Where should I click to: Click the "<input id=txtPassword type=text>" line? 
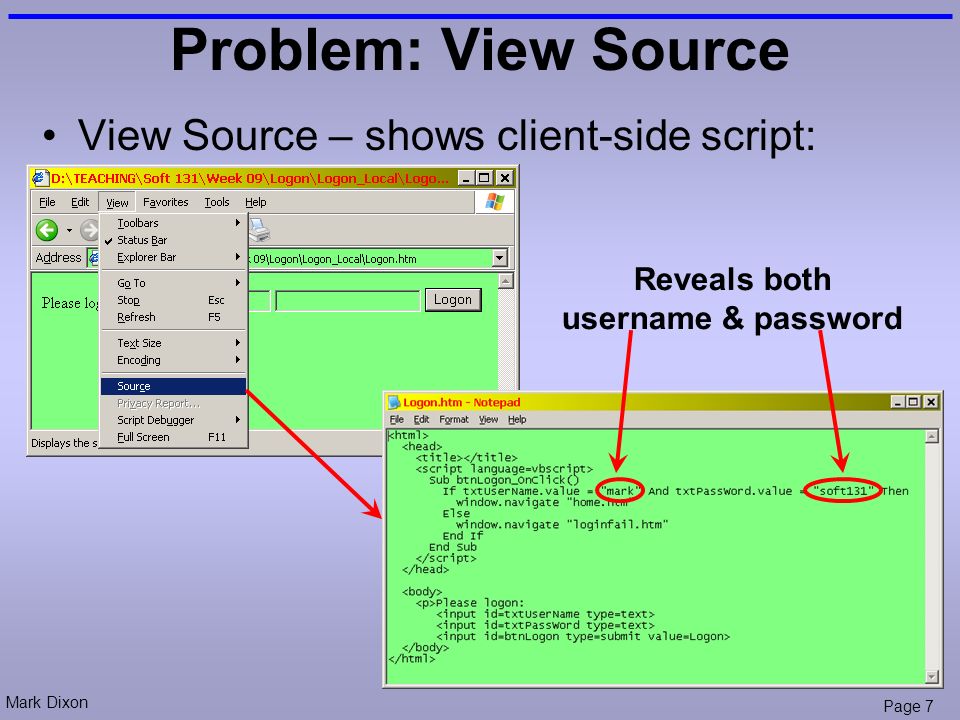[545, 625]
